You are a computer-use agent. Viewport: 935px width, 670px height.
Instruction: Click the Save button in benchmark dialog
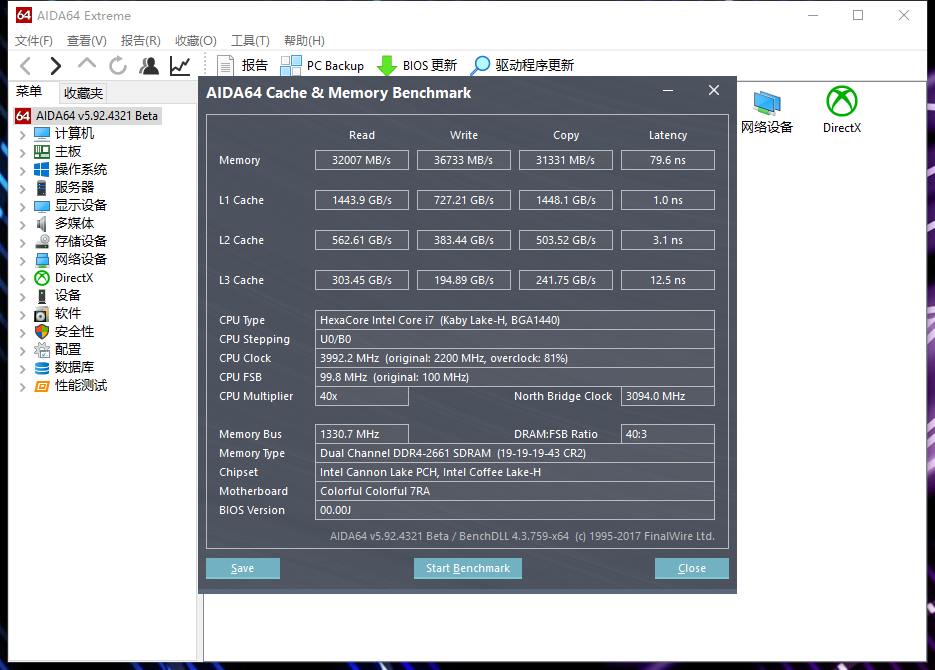pos(243,568)
